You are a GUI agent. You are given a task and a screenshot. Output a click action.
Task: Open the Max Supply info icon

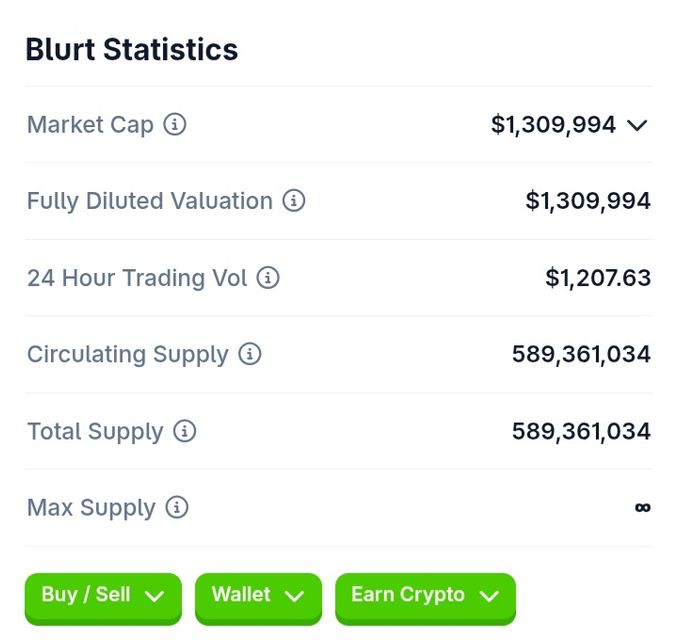[177, 507]
